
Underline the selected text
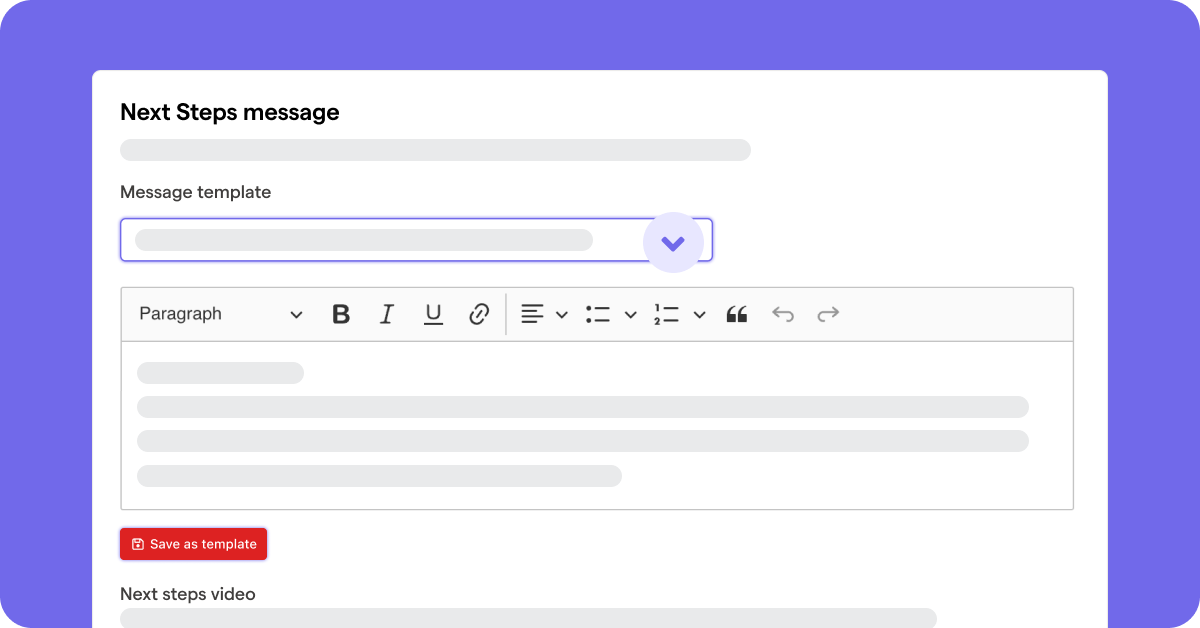[433, 314]
